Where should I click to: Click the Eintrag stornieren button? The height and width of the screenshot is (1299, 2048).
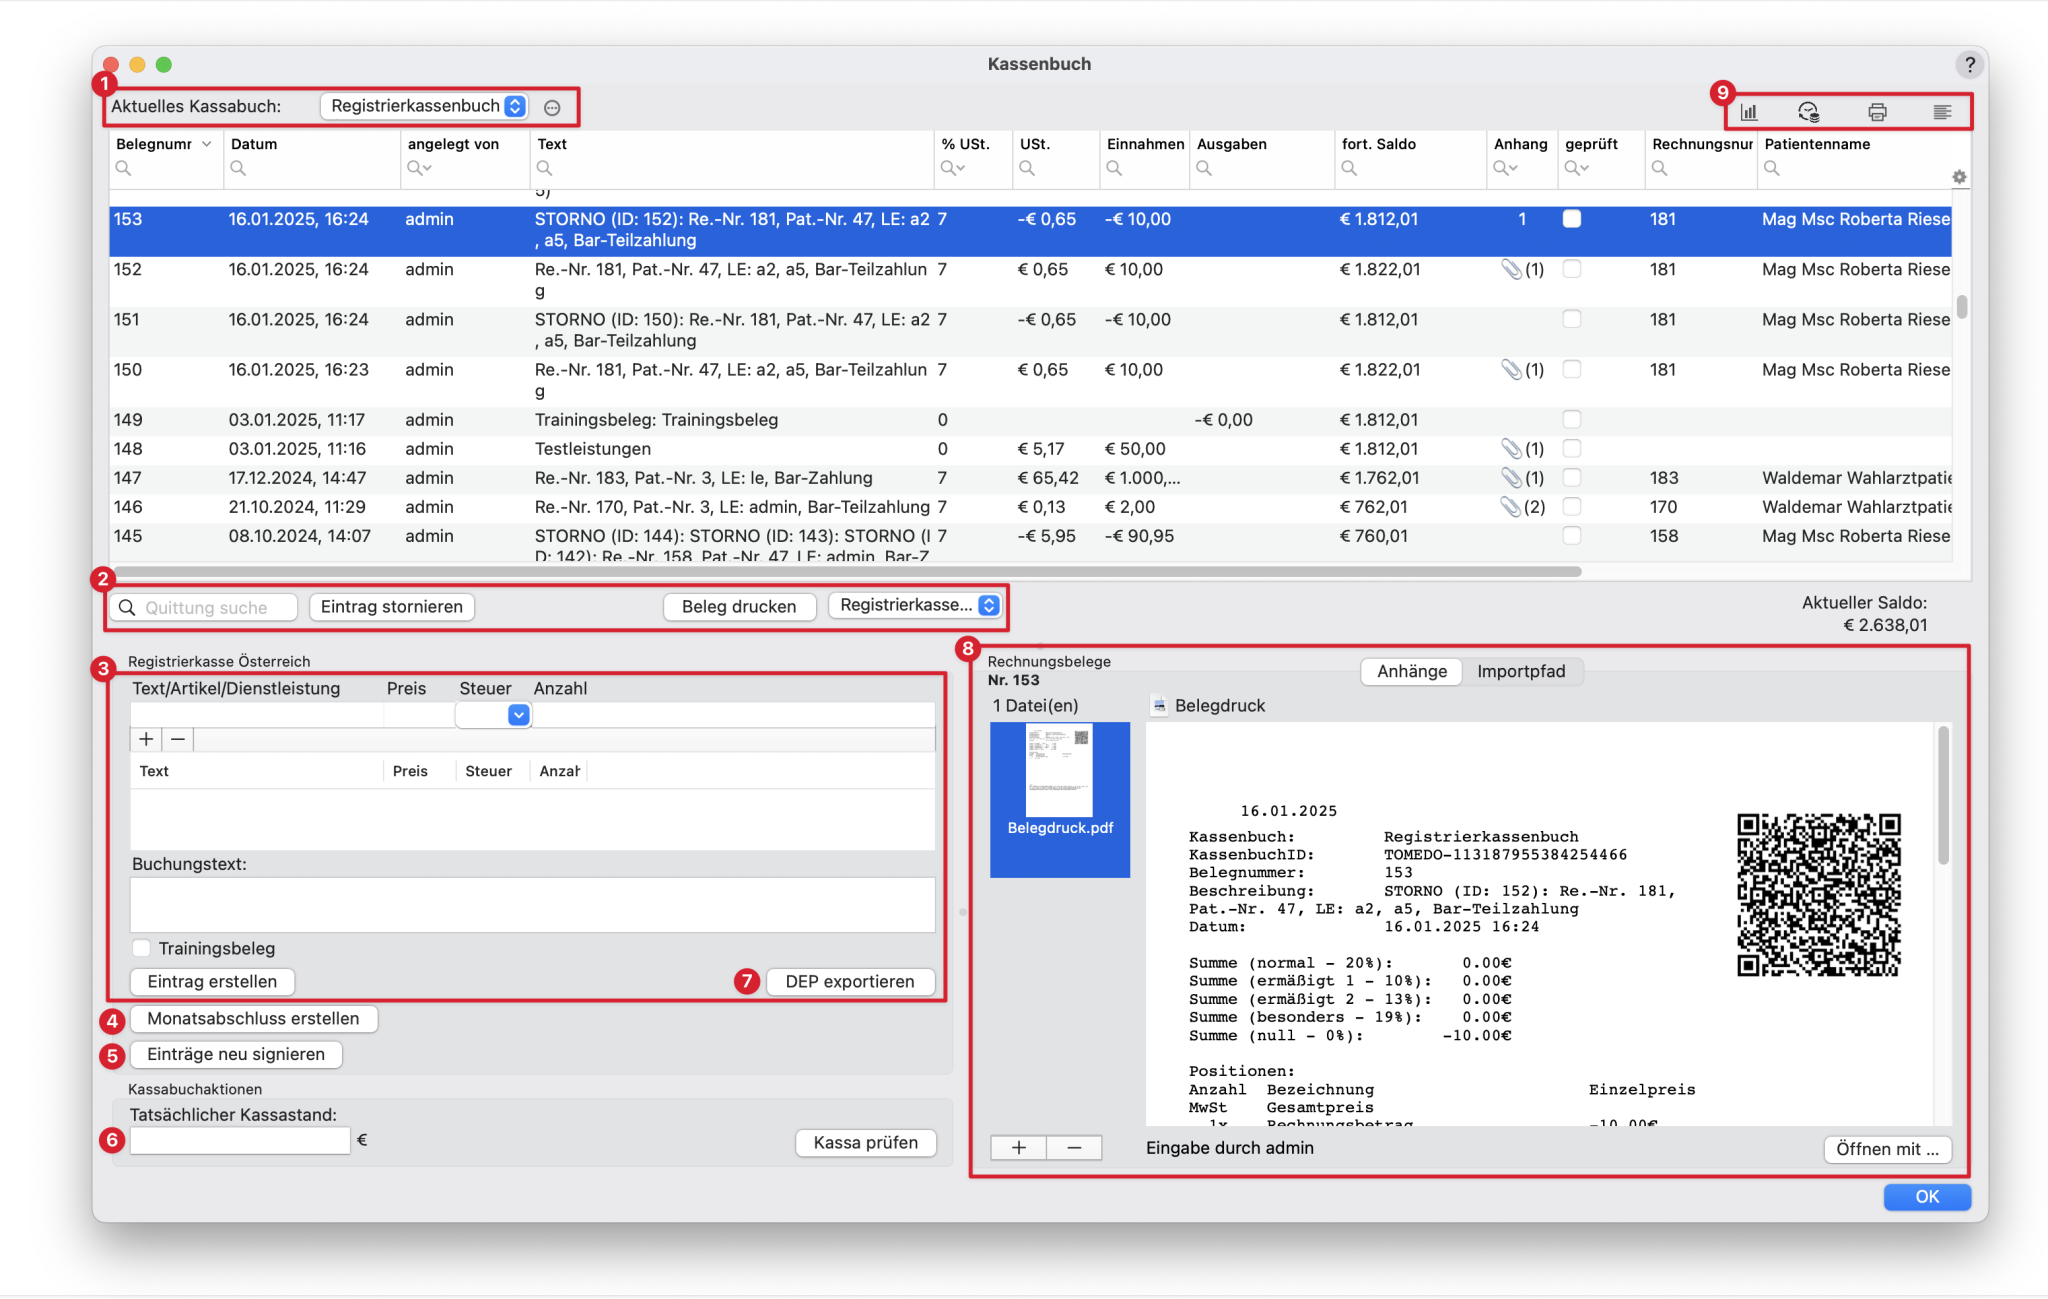391,607
